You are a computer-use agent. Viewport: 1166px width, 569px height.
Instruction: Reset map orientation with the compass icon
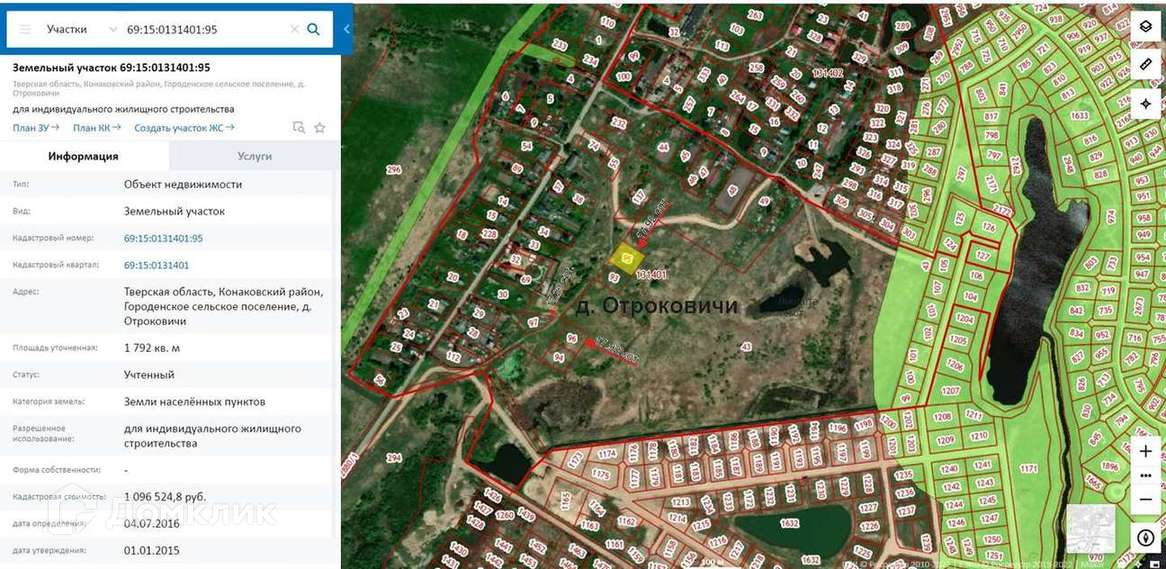click(x=1146, y=538)
